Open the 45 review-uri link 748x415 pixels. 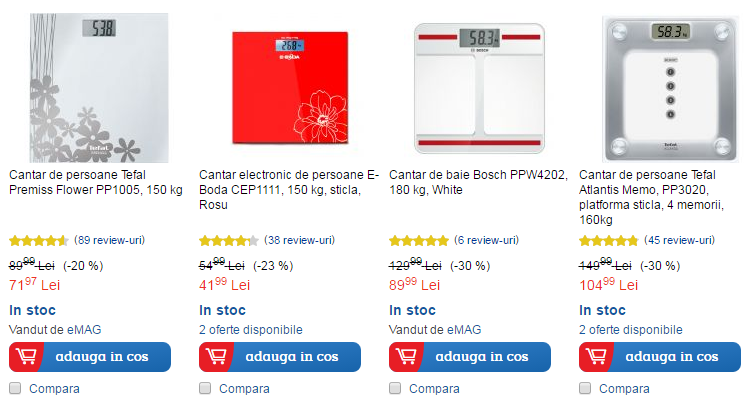[680, 241]
